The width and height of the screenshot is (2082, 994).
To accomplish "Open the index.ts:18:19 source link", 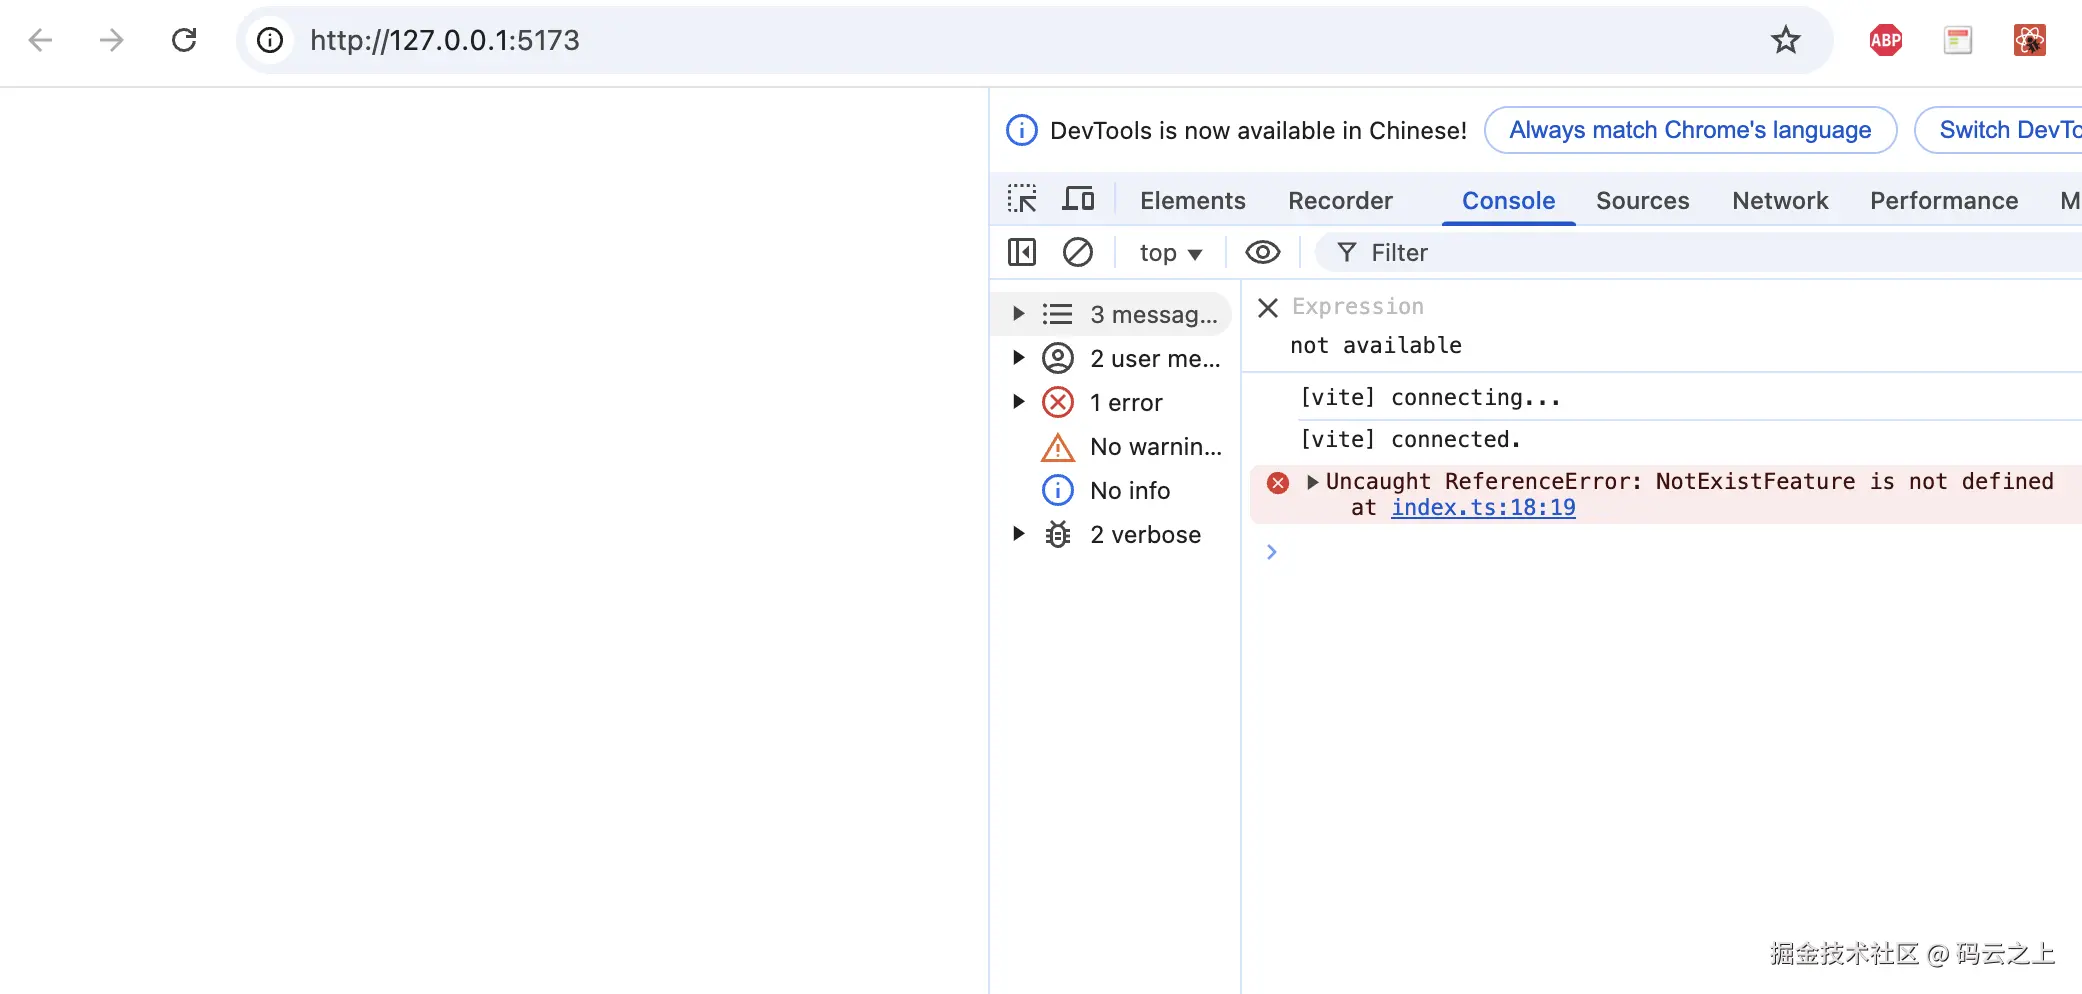I will click(1483, 508).
